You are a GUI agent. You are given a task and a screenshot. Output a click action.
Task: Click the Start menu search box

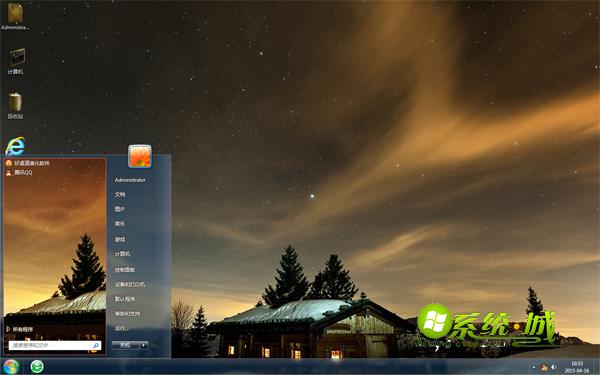tap(55, 346)
